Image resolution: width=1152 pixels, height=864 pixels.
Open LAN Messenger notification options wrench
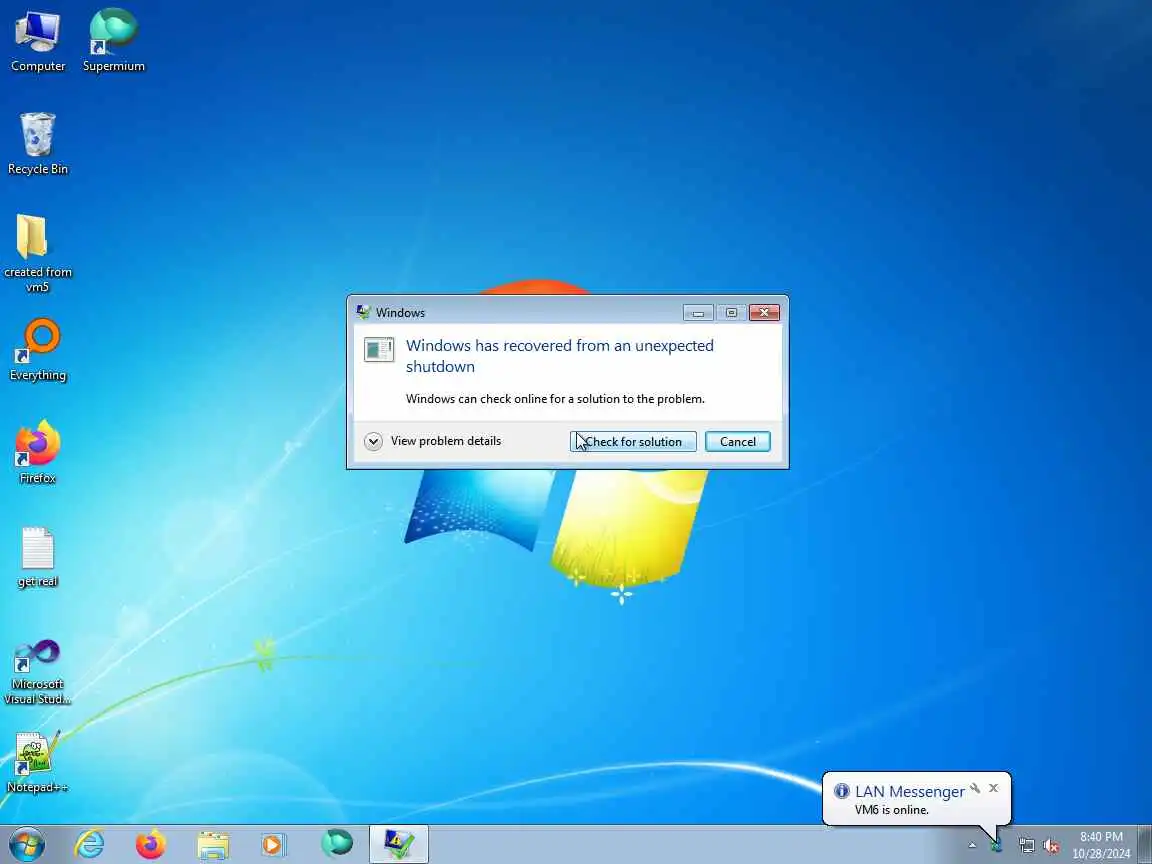tap(975, 788)
